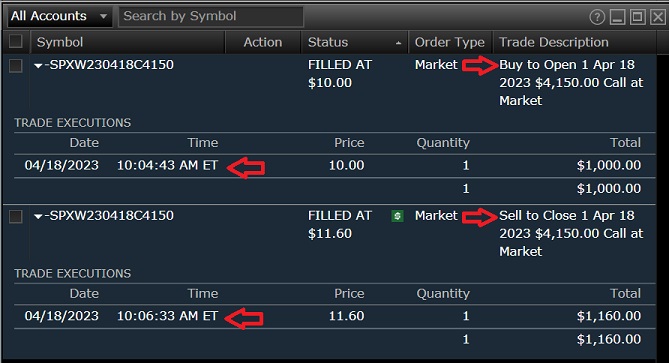Select the 10:04:43 AM execution row

click(x=334, y=166)
